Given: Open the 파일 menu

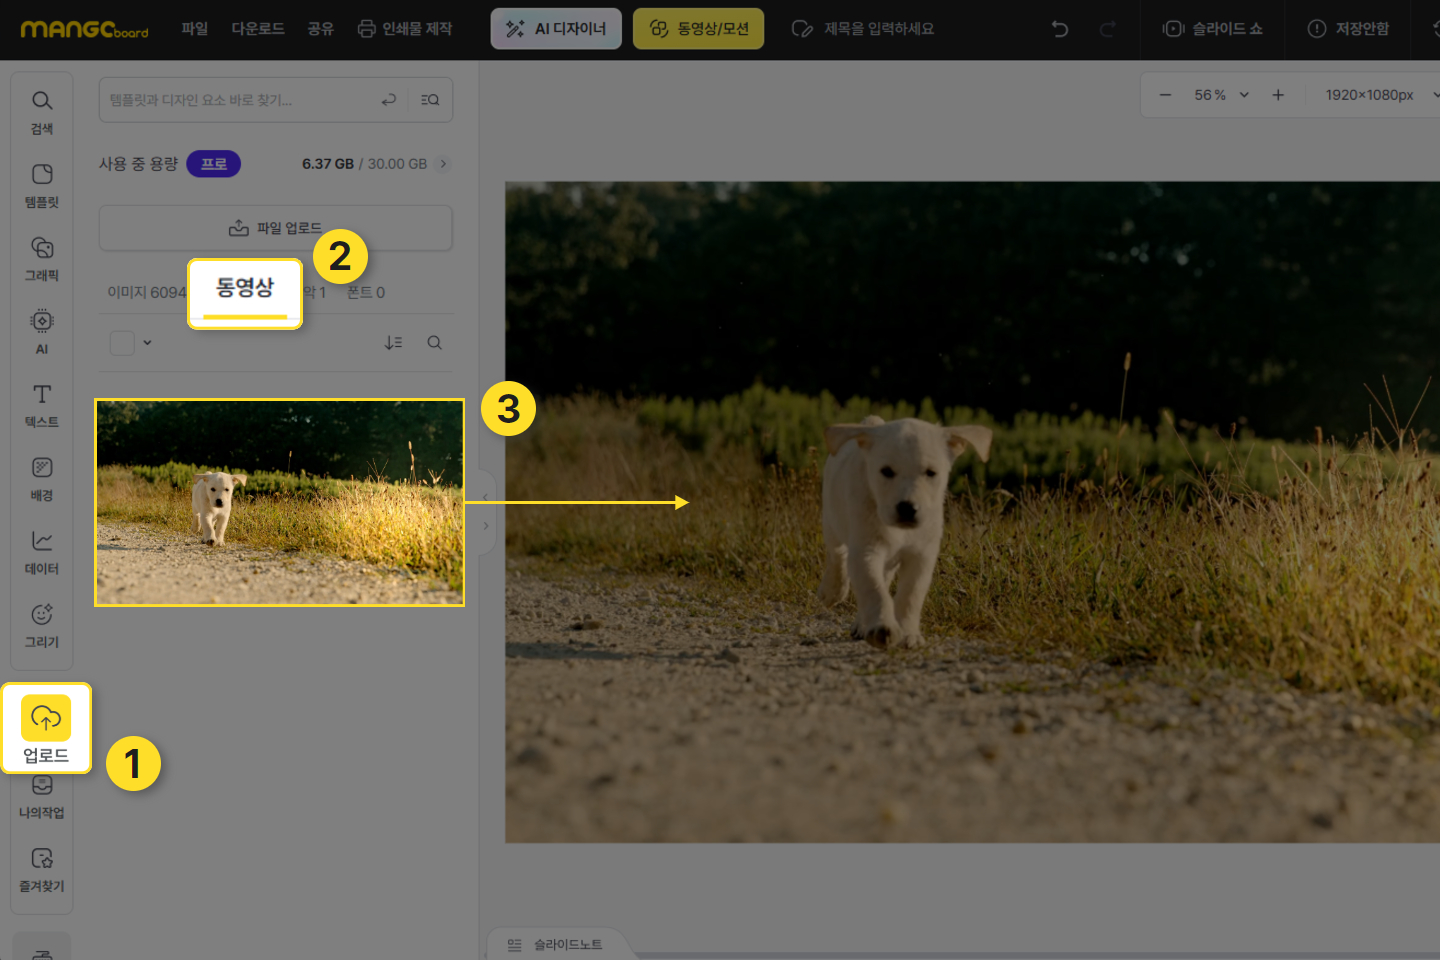Looking at the screenshot, I should (194, 29).
